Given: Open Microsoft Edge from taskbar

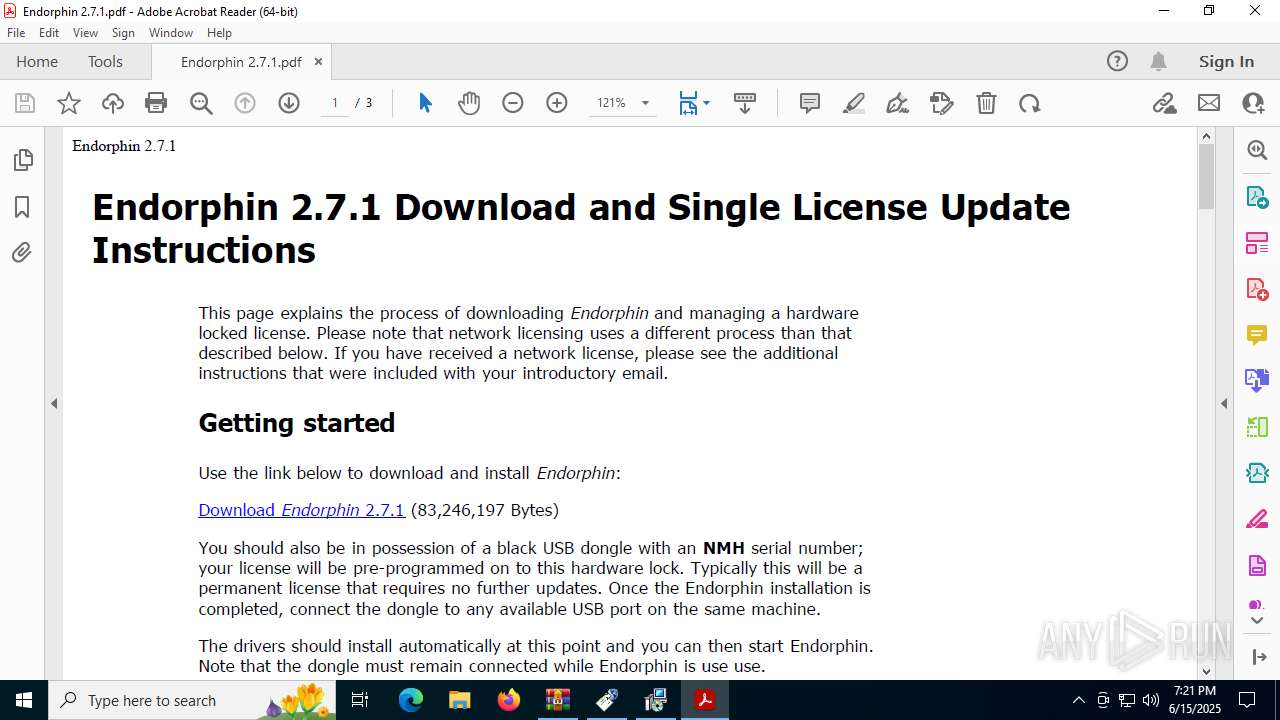Looking at the screenshot, I should (411, 700).
